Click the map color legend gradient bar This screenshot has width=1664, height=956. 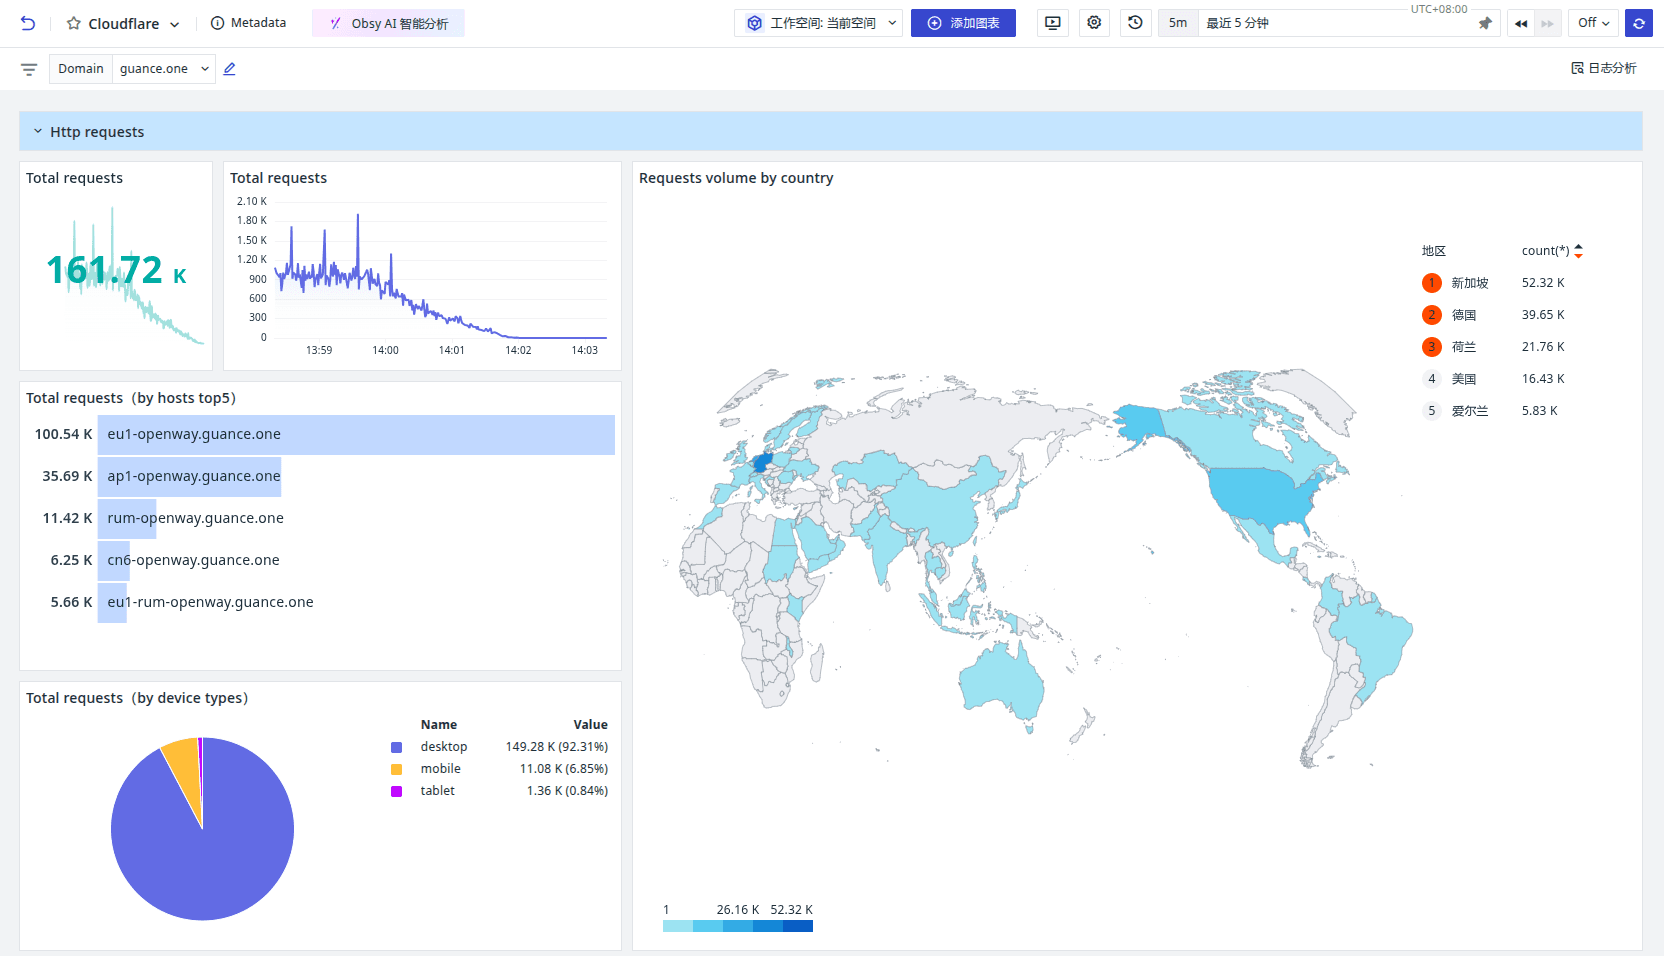737,926
